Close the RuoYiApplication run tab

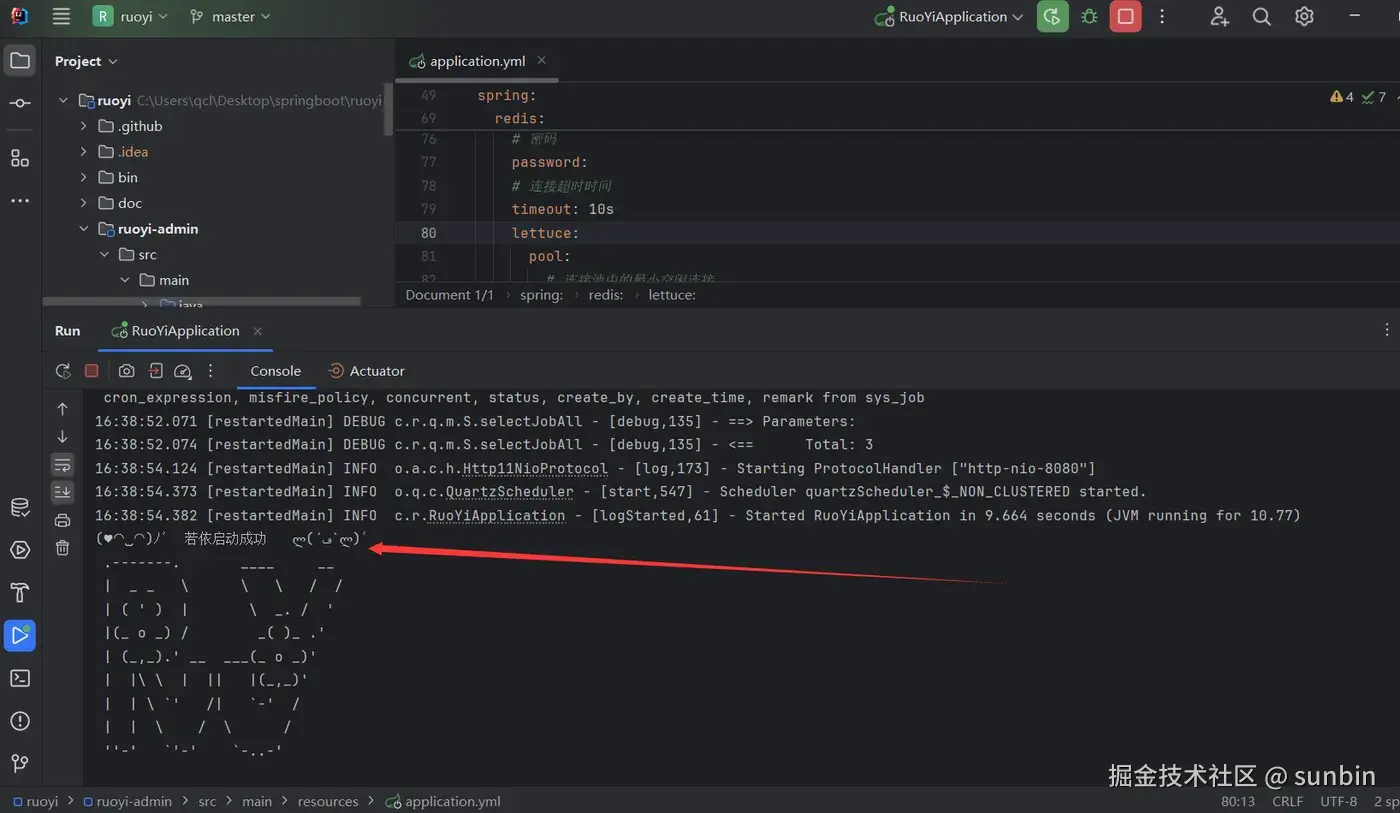click(x=257, y=331)
